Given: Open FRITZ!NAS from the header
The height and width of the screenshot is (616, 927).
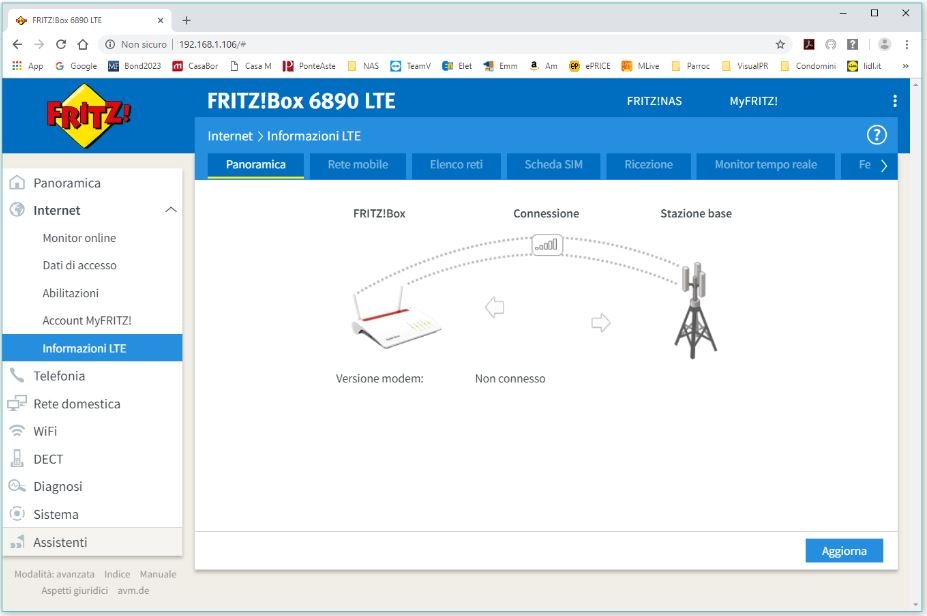Looking at the screenshot, I should coord(654,101).
